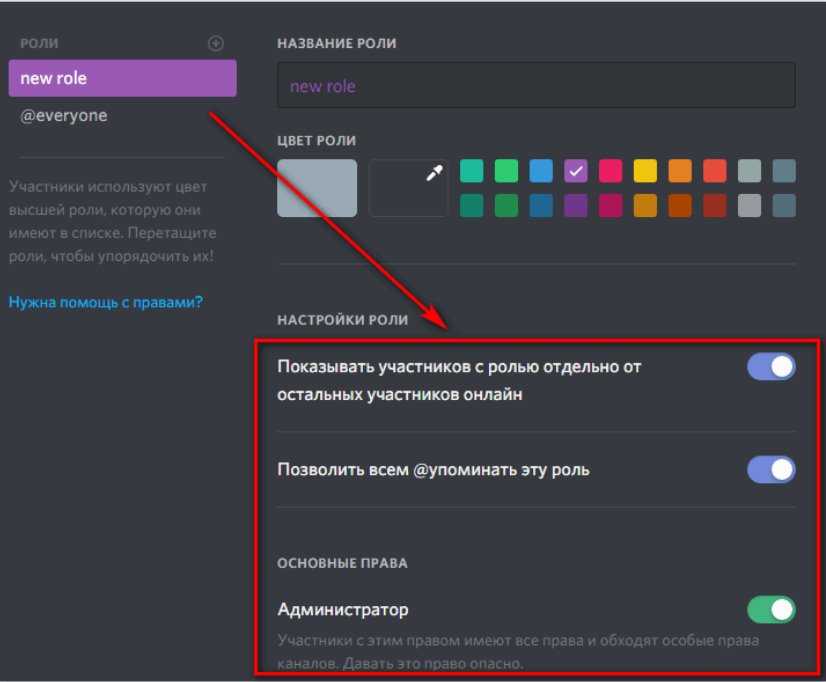Screen dimensions: 826x682
Task: Pick the teal color swatch
Action: tap(472, 171)
